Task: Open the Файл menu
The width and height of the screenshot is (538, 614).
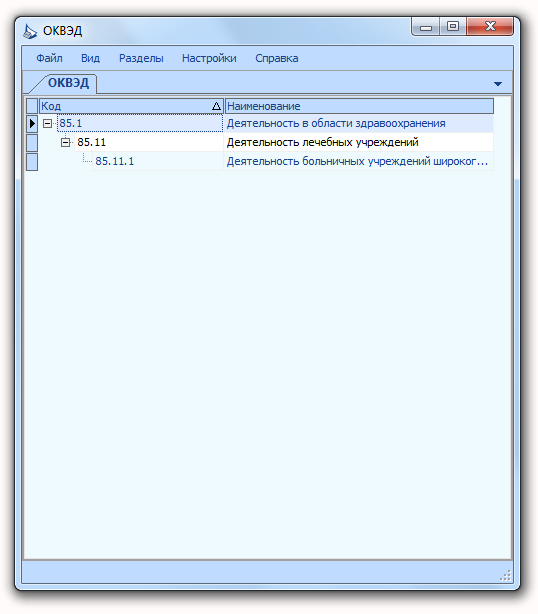Action: pyautogui.click(x=49, y=58)
